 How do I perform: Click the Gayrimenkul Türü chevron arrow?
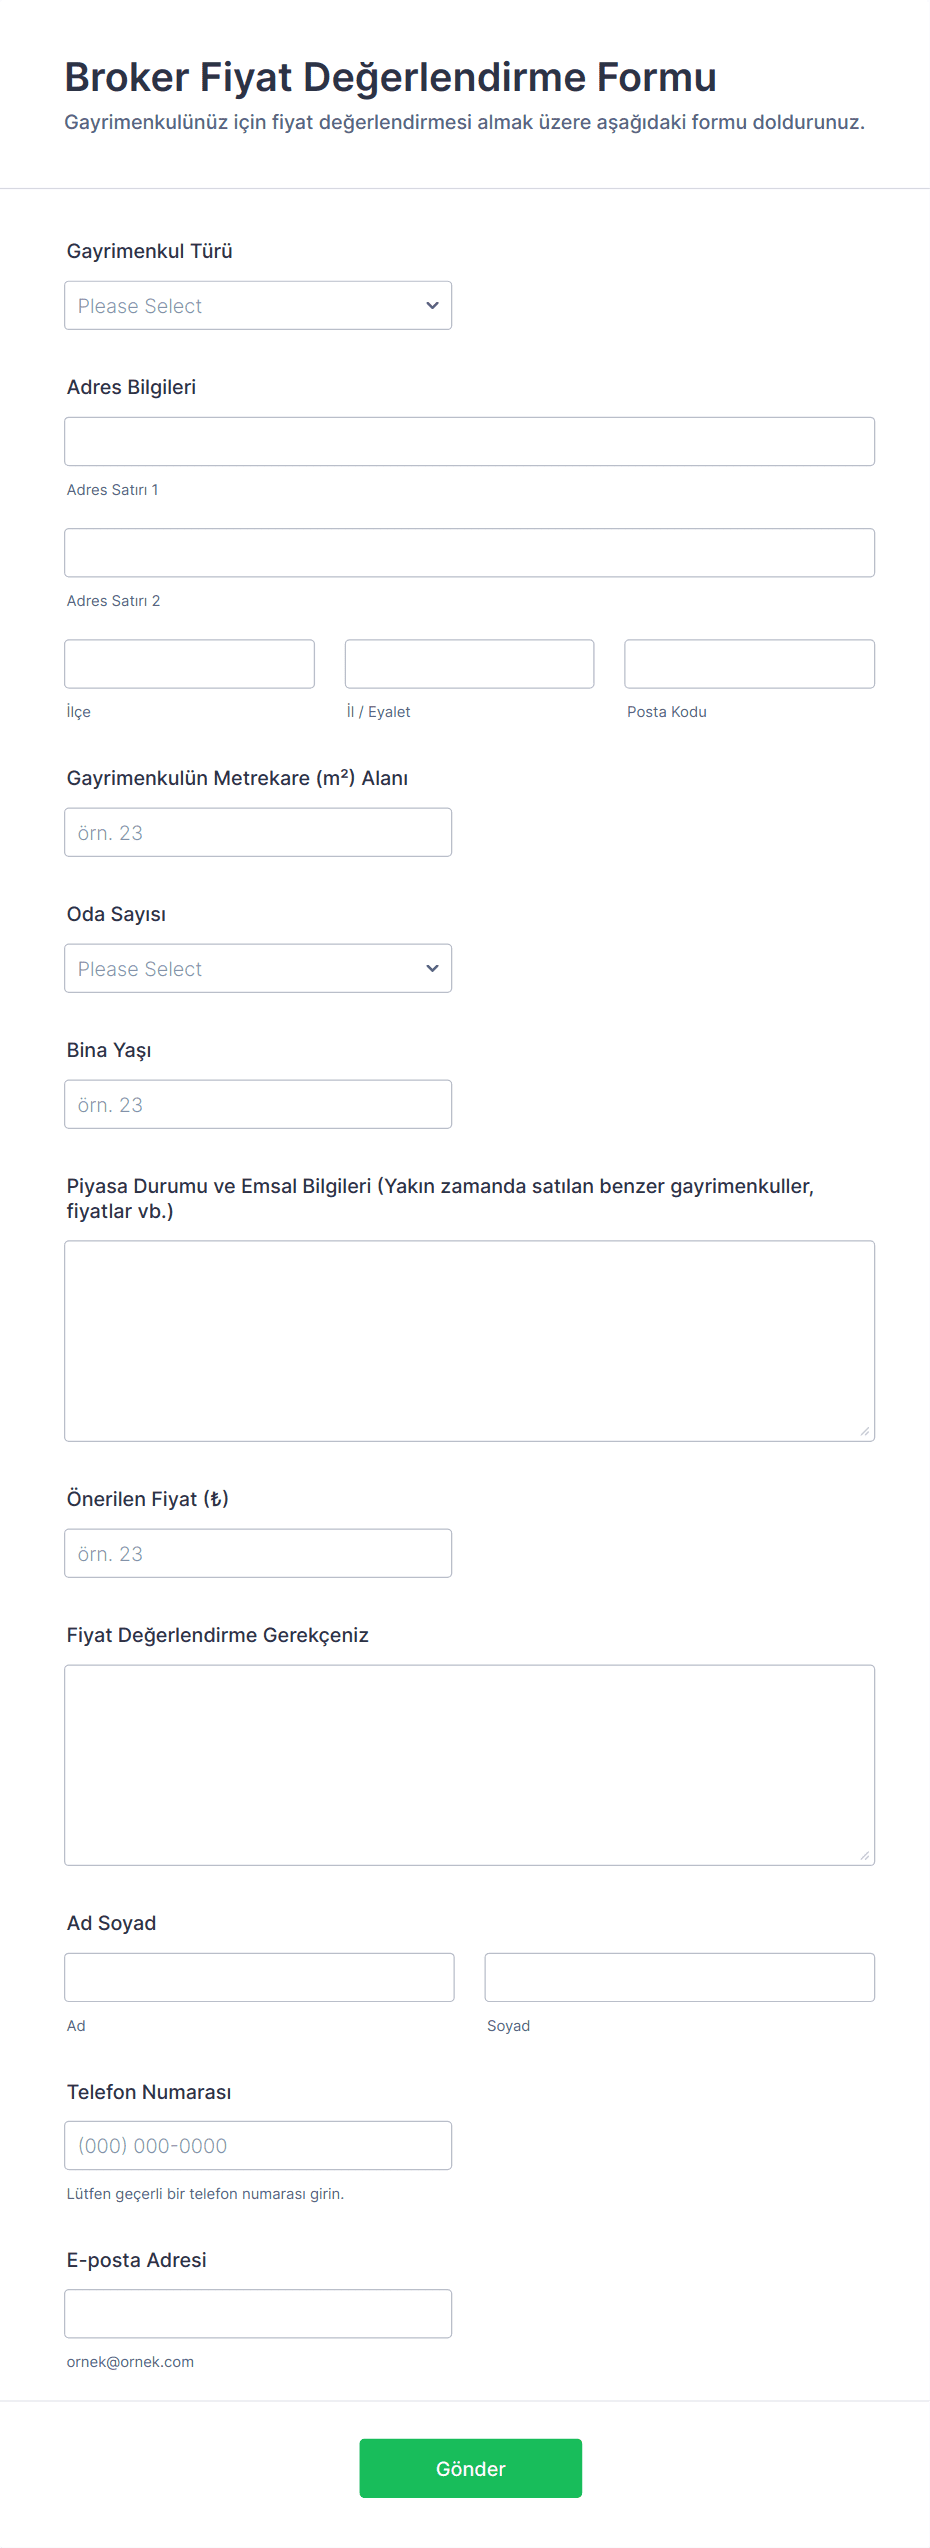pos(432,306)
